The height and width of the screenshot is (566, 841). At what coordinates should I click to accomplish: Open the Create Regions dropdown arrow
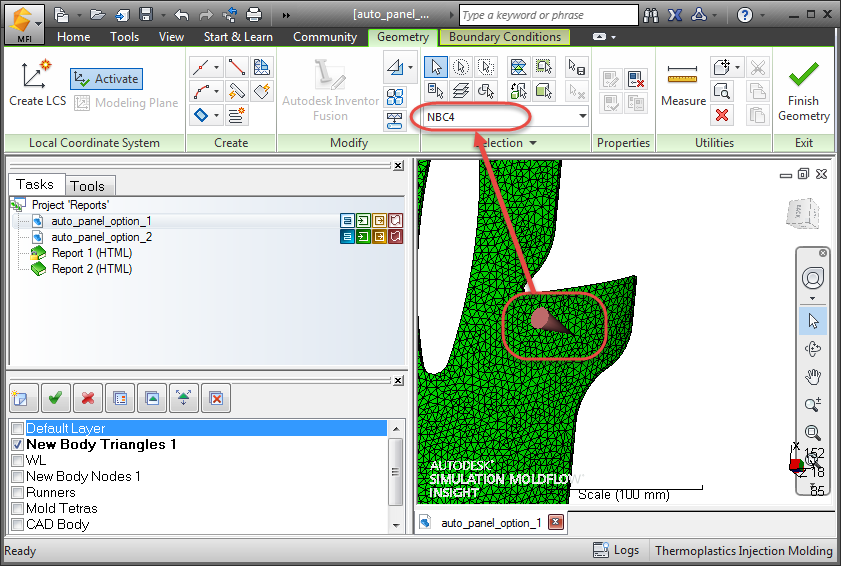click(217, 115)
